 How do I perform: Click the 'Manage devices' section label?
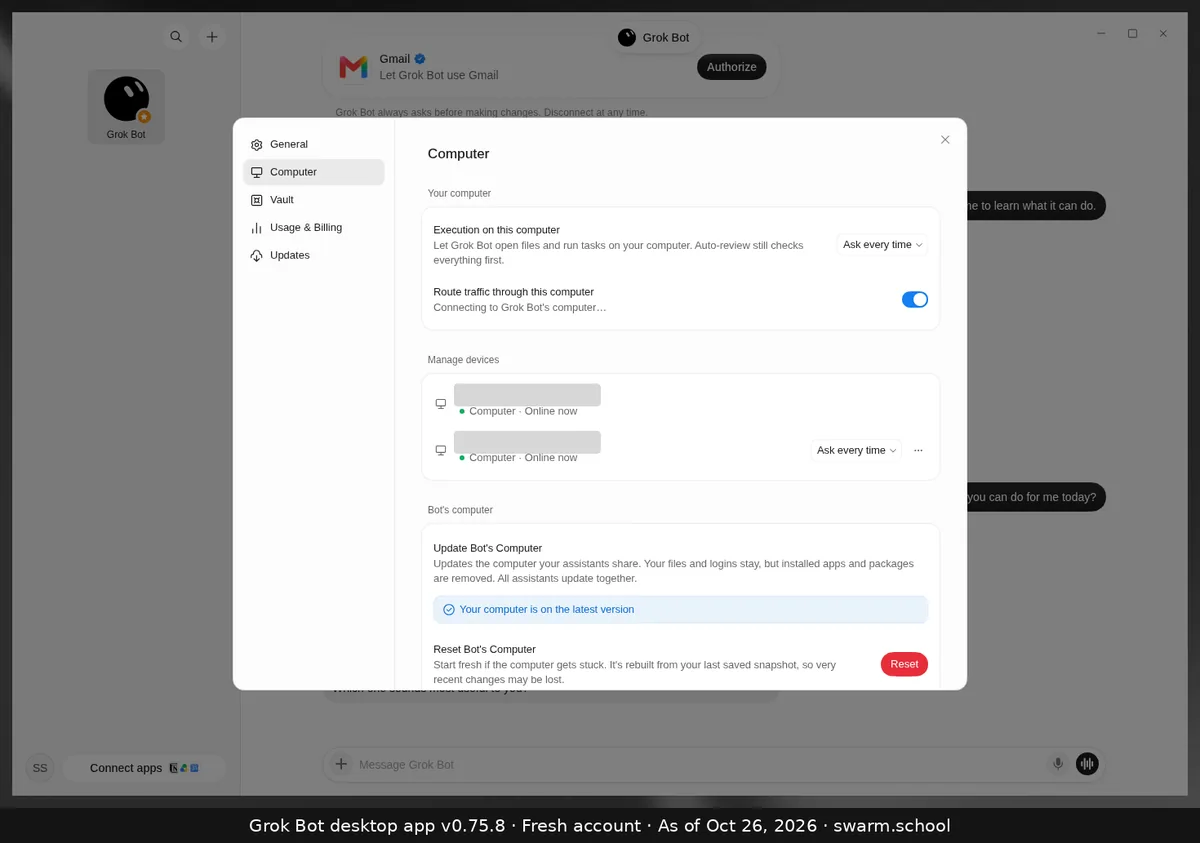click(x=463, y=360)
